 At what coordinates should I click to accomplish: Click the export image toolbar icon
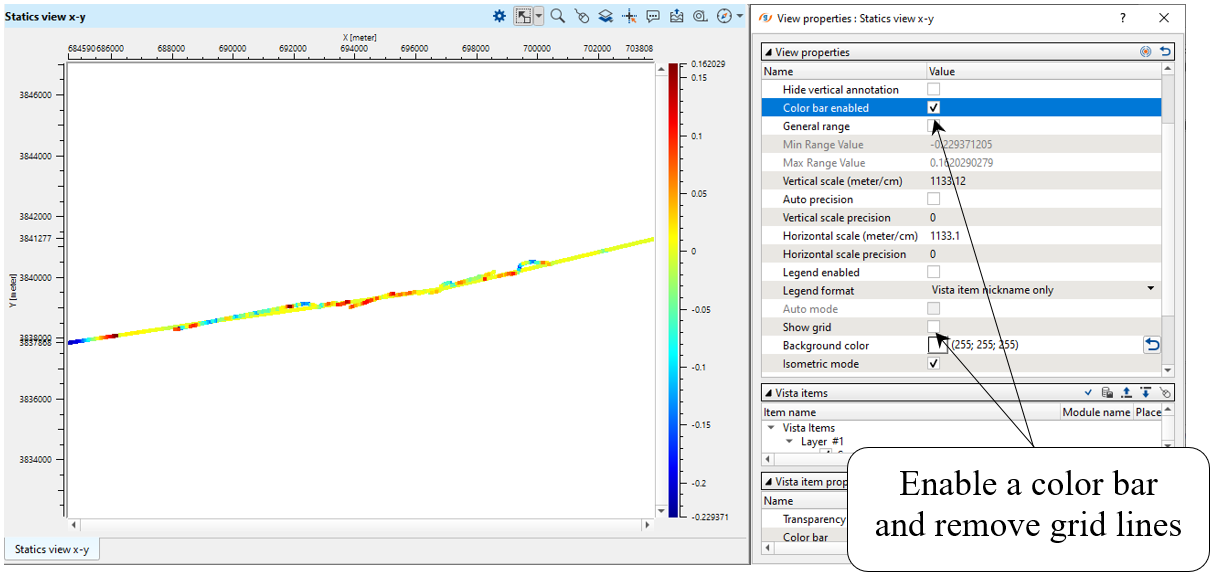click(677, 16)
